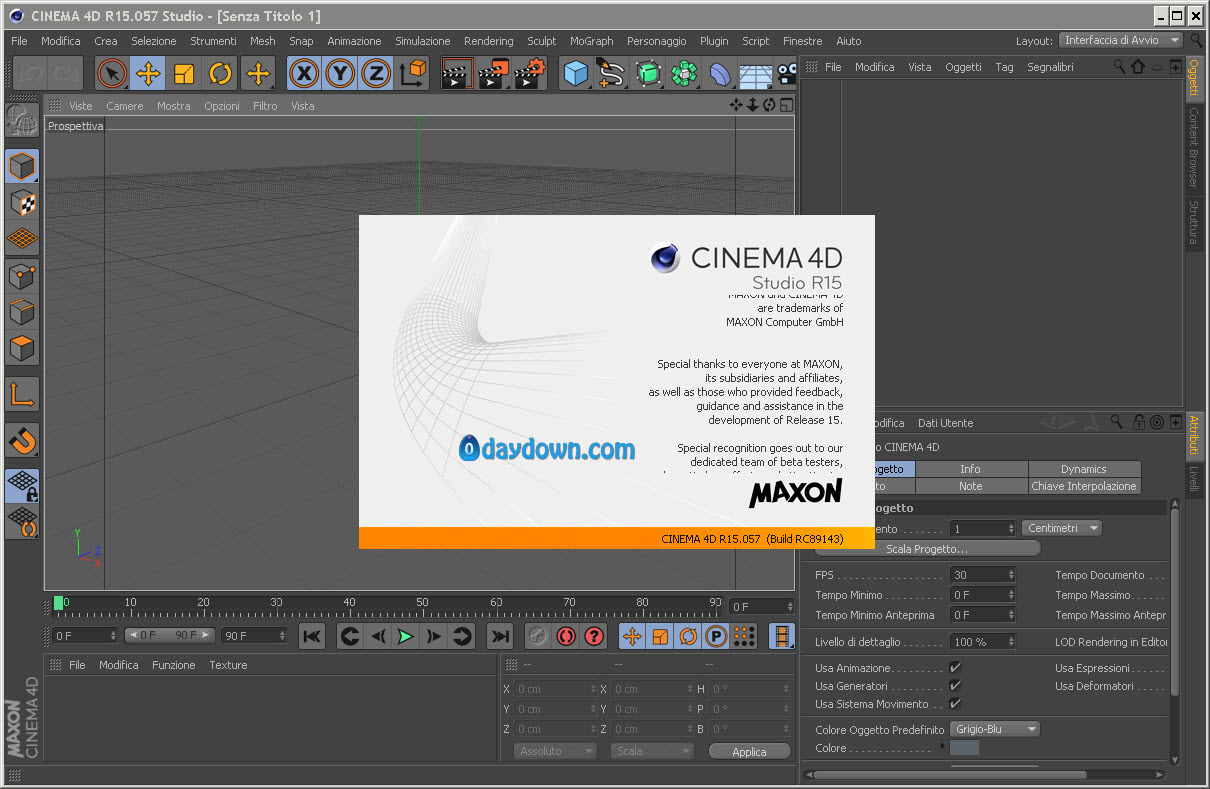The width and height of the screenshot is (1210, 789).
Task: Enable Edges mode icon on left toolbar
Action: [x=22, y=311]
